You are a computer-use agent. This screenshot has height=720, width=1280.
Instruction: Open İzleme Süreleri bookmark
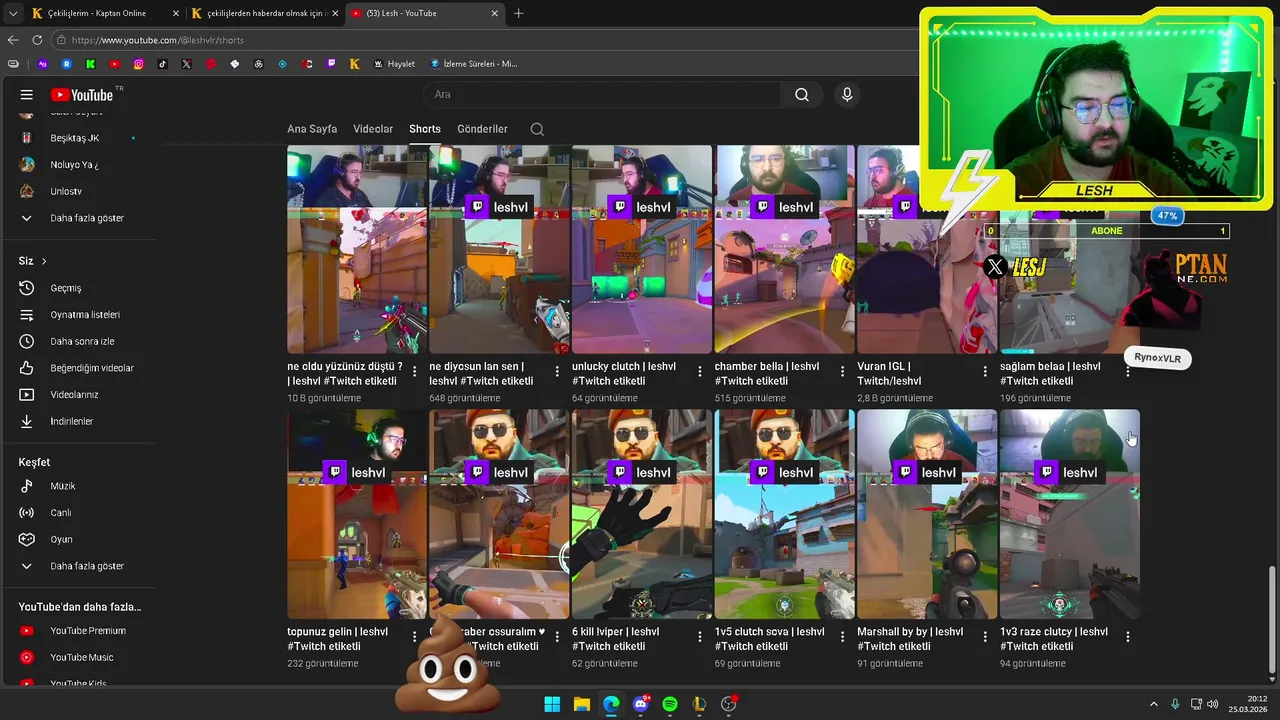[473, 64]
